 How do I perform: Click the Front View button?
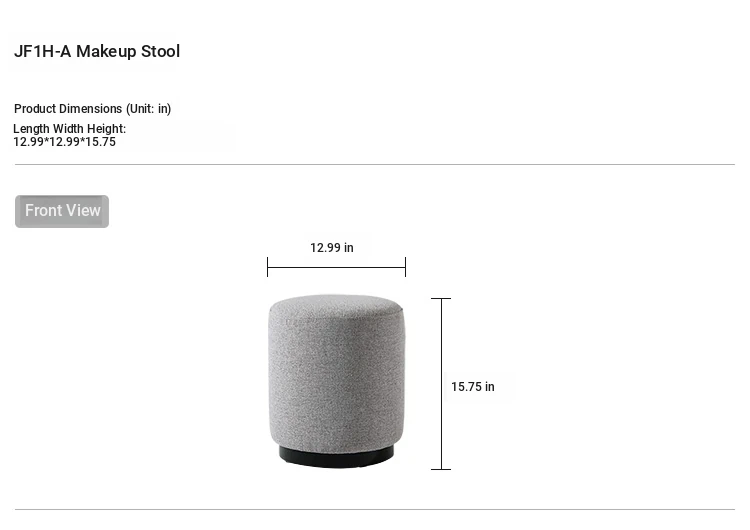(x=62, y=211)
